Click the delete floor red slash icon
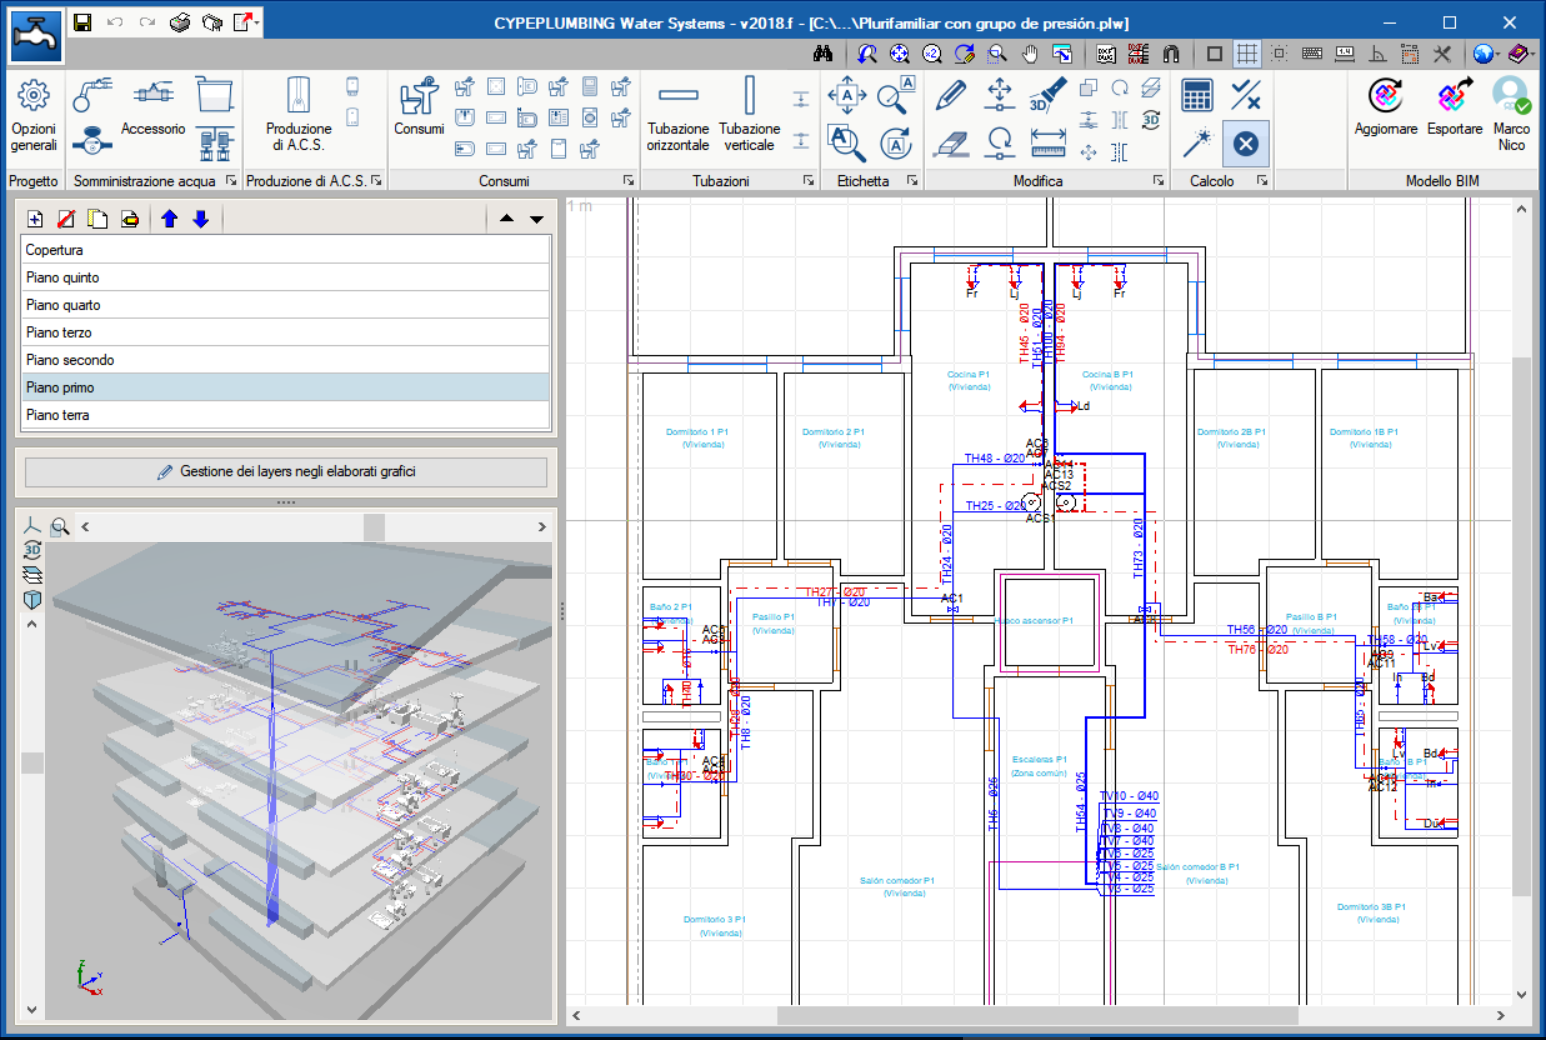The height and width of the screenshot is (1040, 1546). click(x=66, y=219)
